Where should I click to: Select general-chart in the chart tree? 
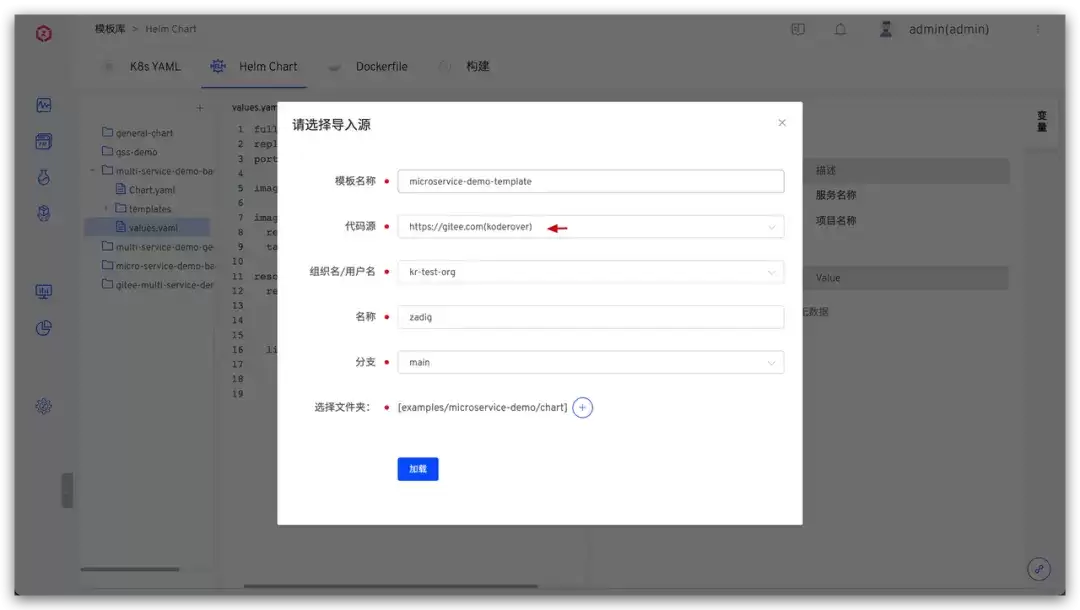144,133
